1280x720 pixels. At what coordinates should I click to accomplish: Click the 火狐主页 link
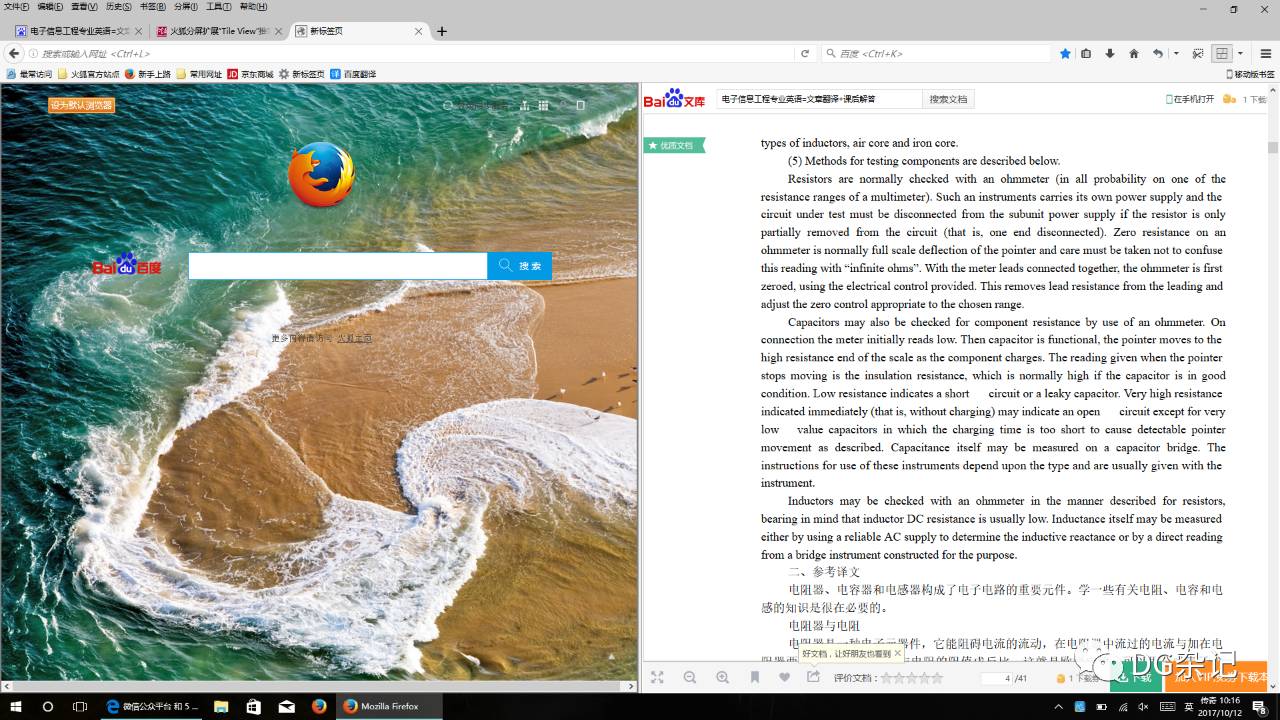pos(354,339)
